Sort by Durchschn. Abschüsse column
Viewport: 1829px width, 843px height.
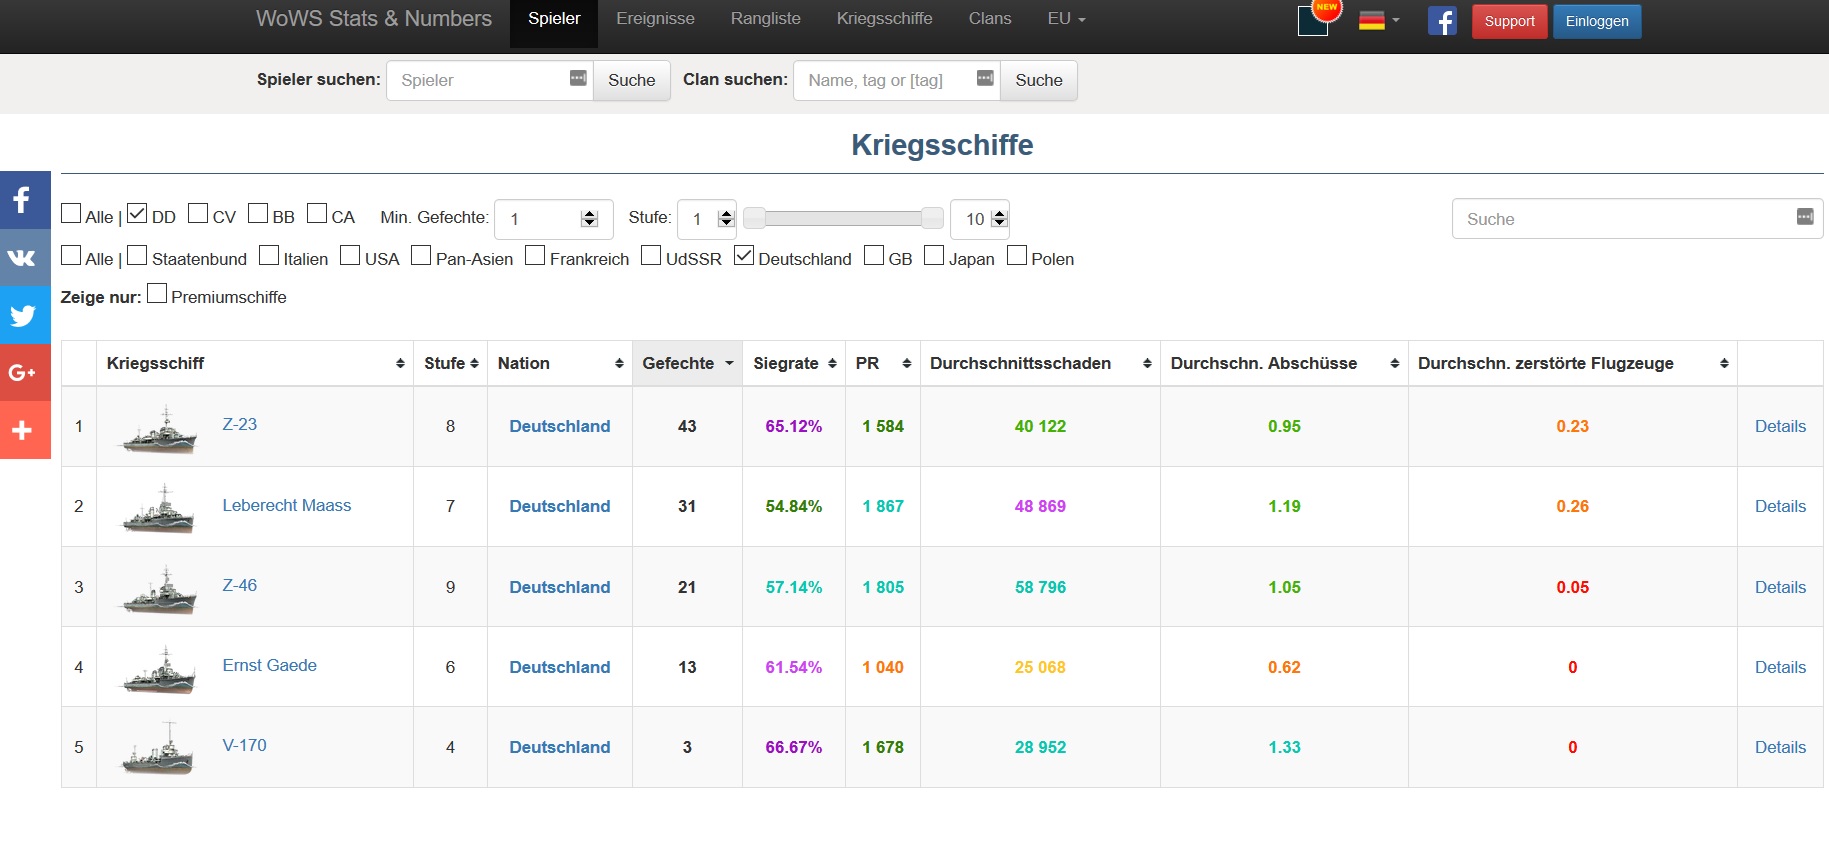[x=1284, y=363]
